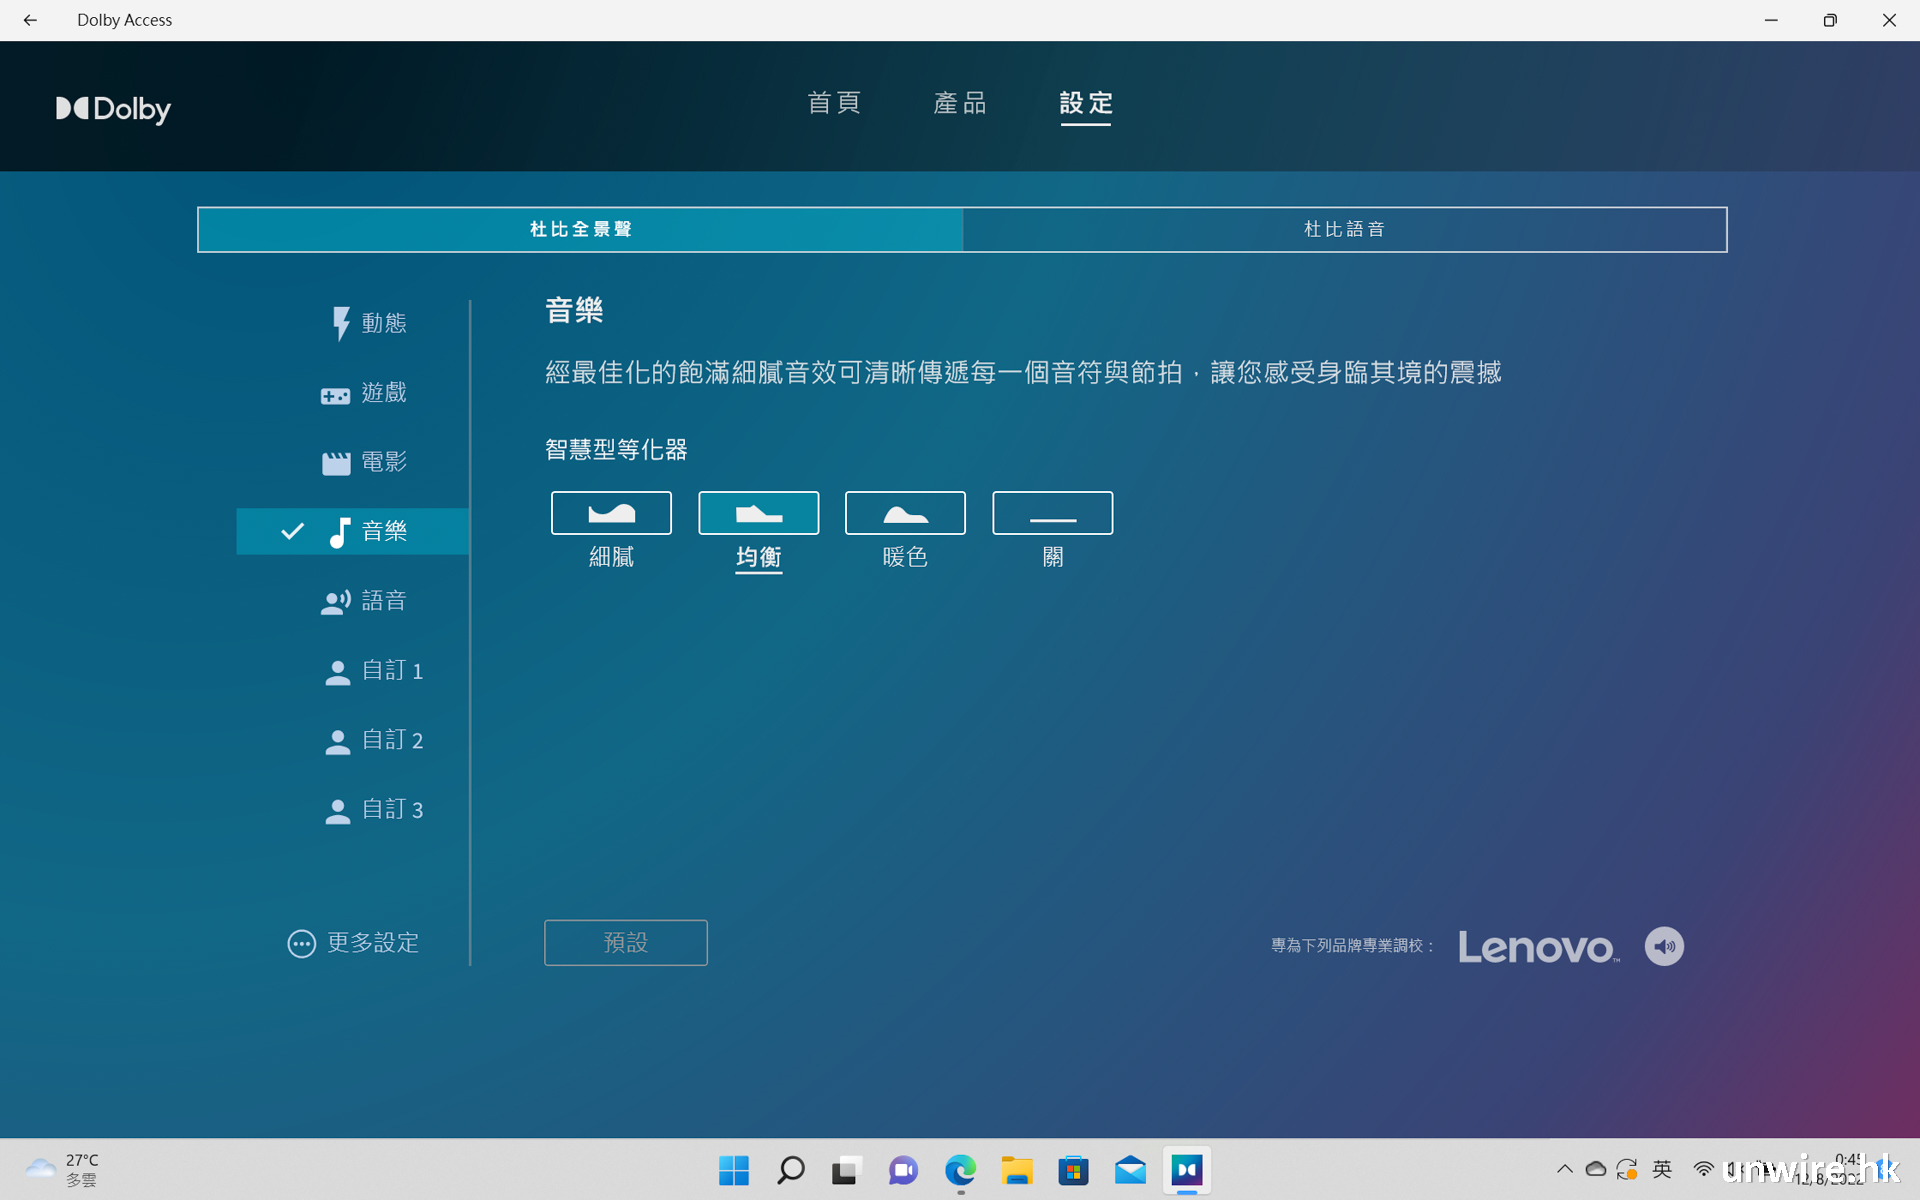The width and height of the screenshot is (1920, 1200).
Task: Choose the 電影 (Movie) clapperboard profile
Action: [x=364, y=462]
